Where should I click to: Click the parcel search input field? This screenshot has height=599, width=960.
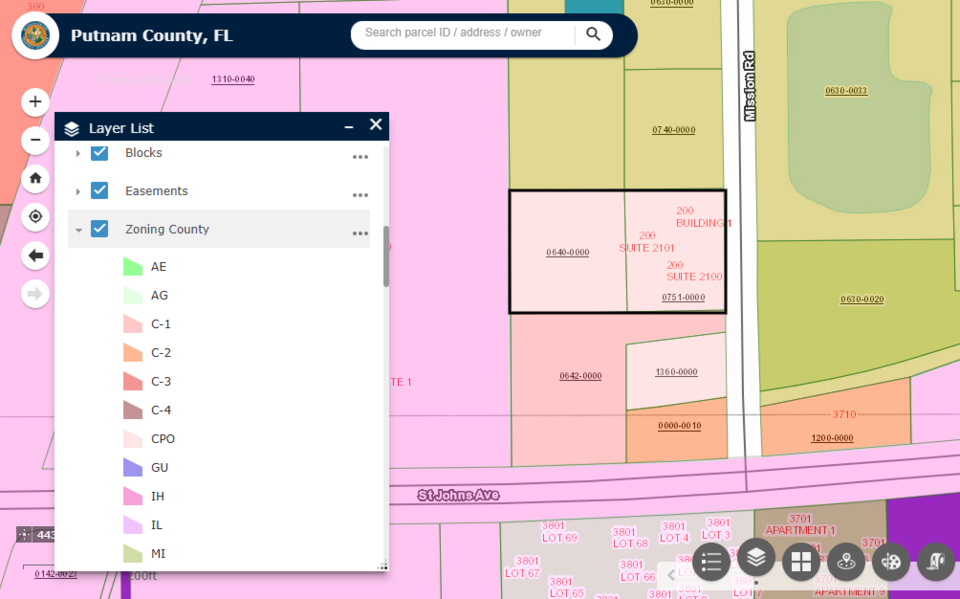click(460, 33)
